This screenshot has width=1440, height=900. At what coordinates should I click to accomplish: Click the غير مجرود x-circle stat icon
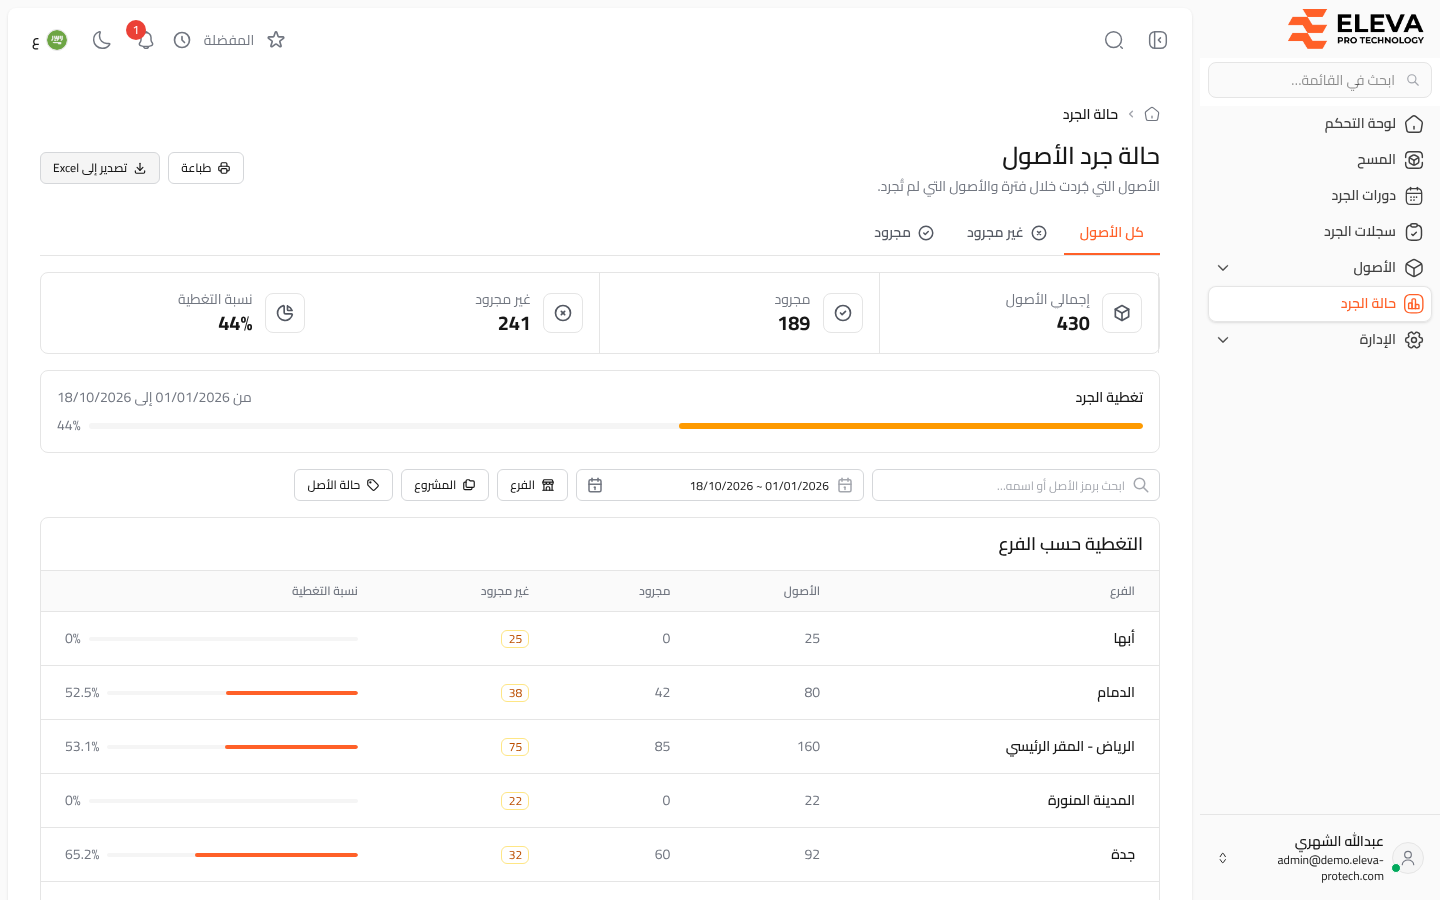[x=563, y=313]
